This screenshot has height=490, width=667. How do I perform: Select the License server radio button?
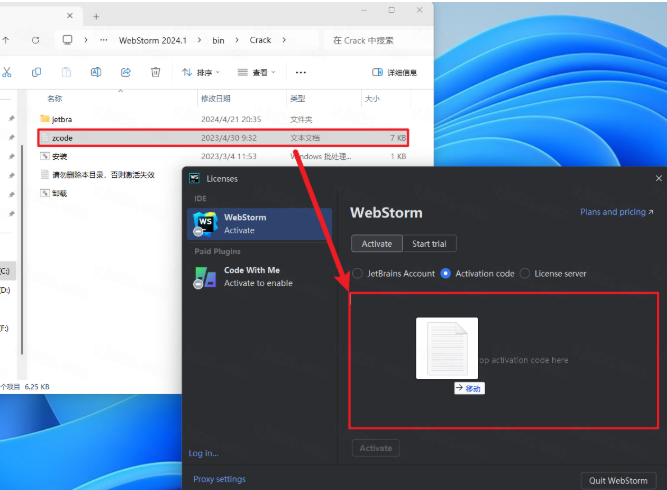pyautogui.click(x=525, y=273)
